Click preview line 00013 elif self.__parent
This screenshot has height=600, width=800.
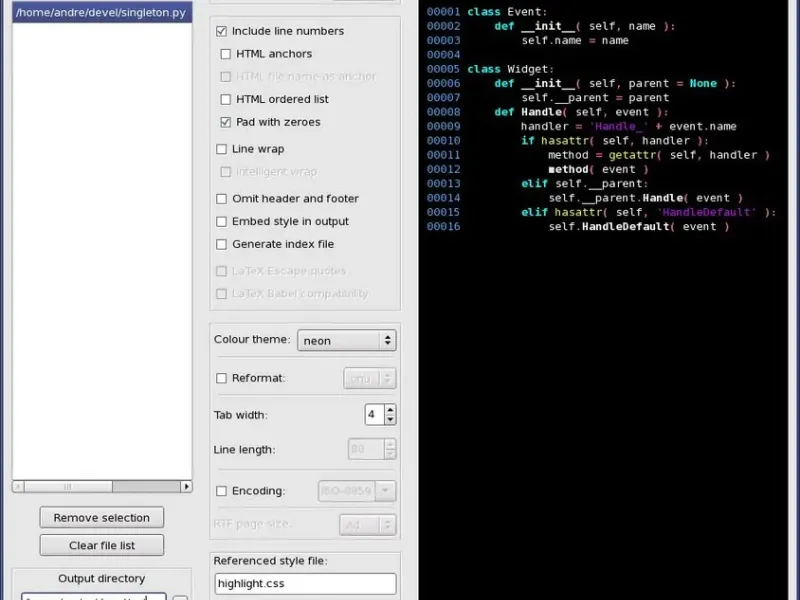(x=538, y=183)
